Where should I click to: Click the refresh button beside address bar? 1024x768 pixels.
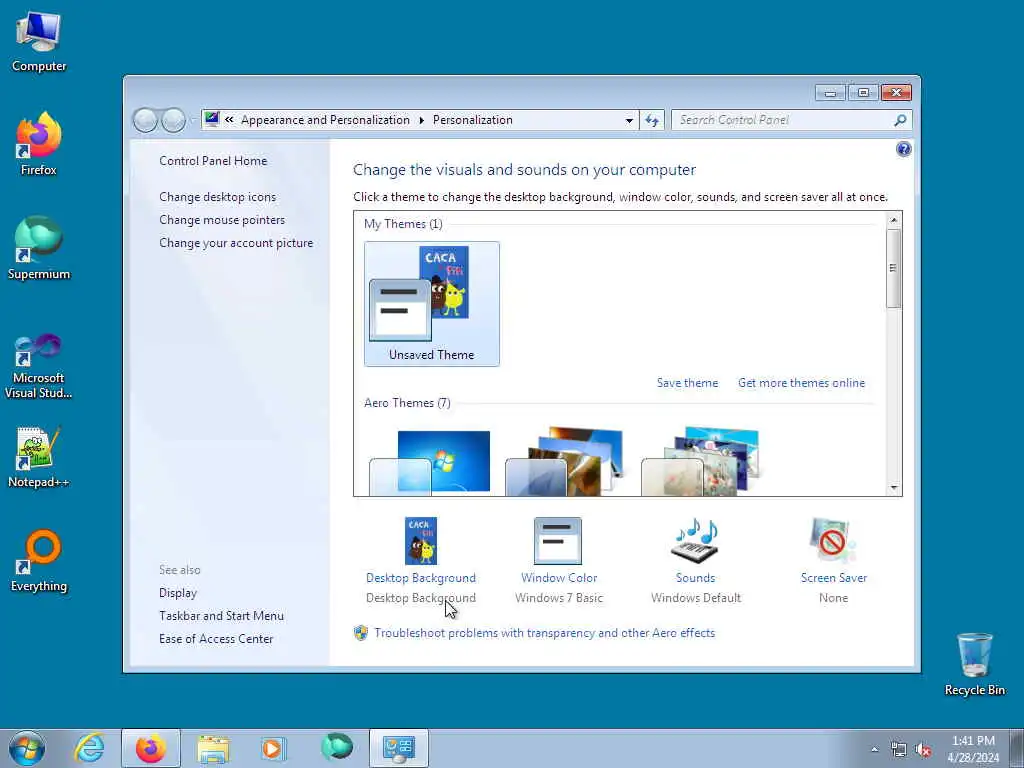point(652,120)
